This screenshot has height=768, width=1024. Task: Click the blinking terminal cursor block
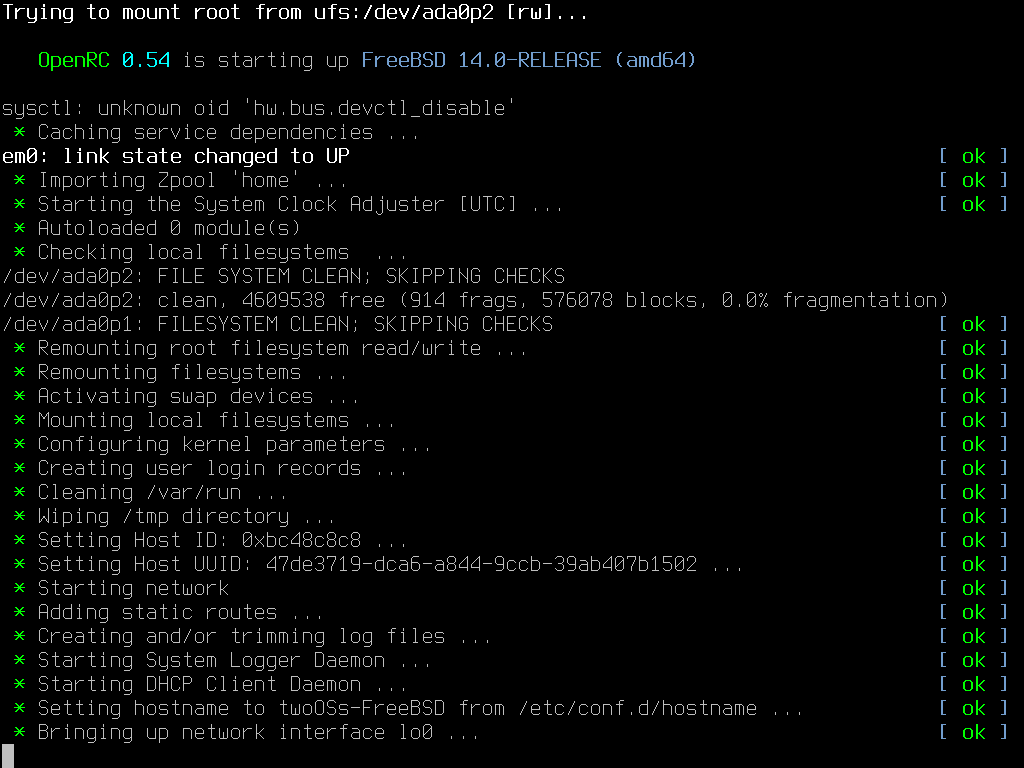tap(8, 755)
